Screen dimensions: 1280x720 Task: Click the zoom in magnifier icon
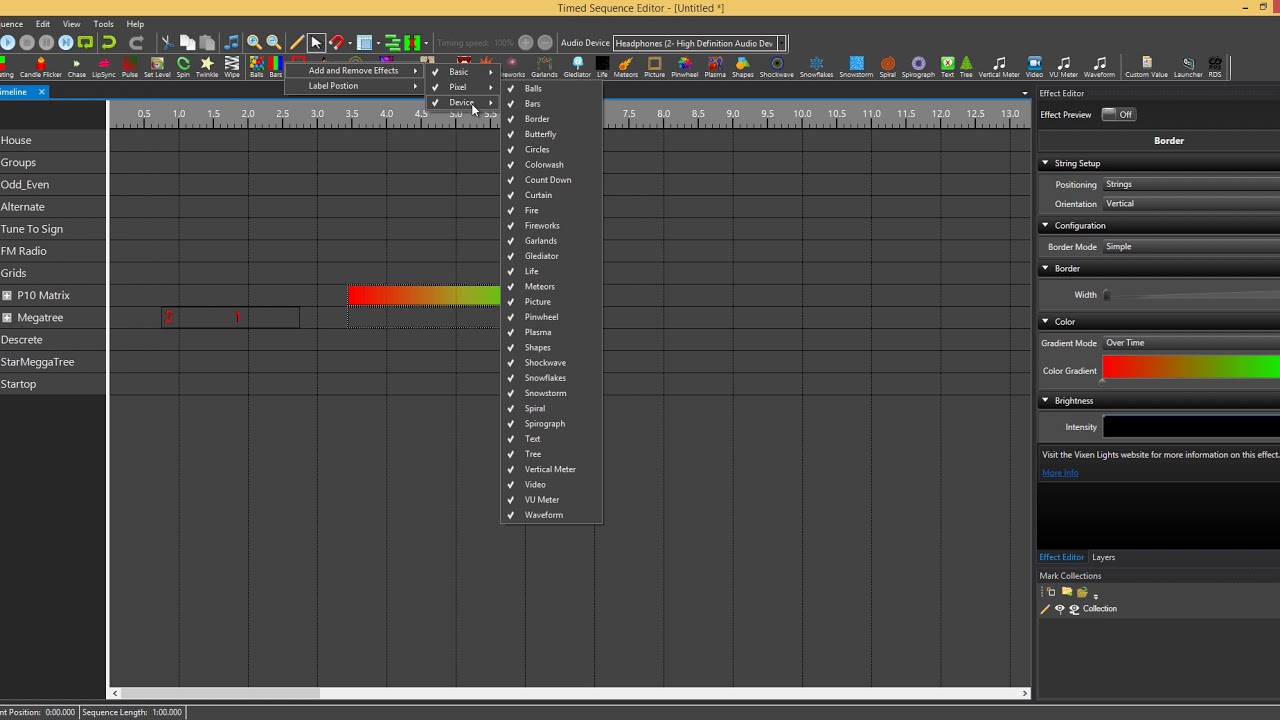click(x=254, y=43)
